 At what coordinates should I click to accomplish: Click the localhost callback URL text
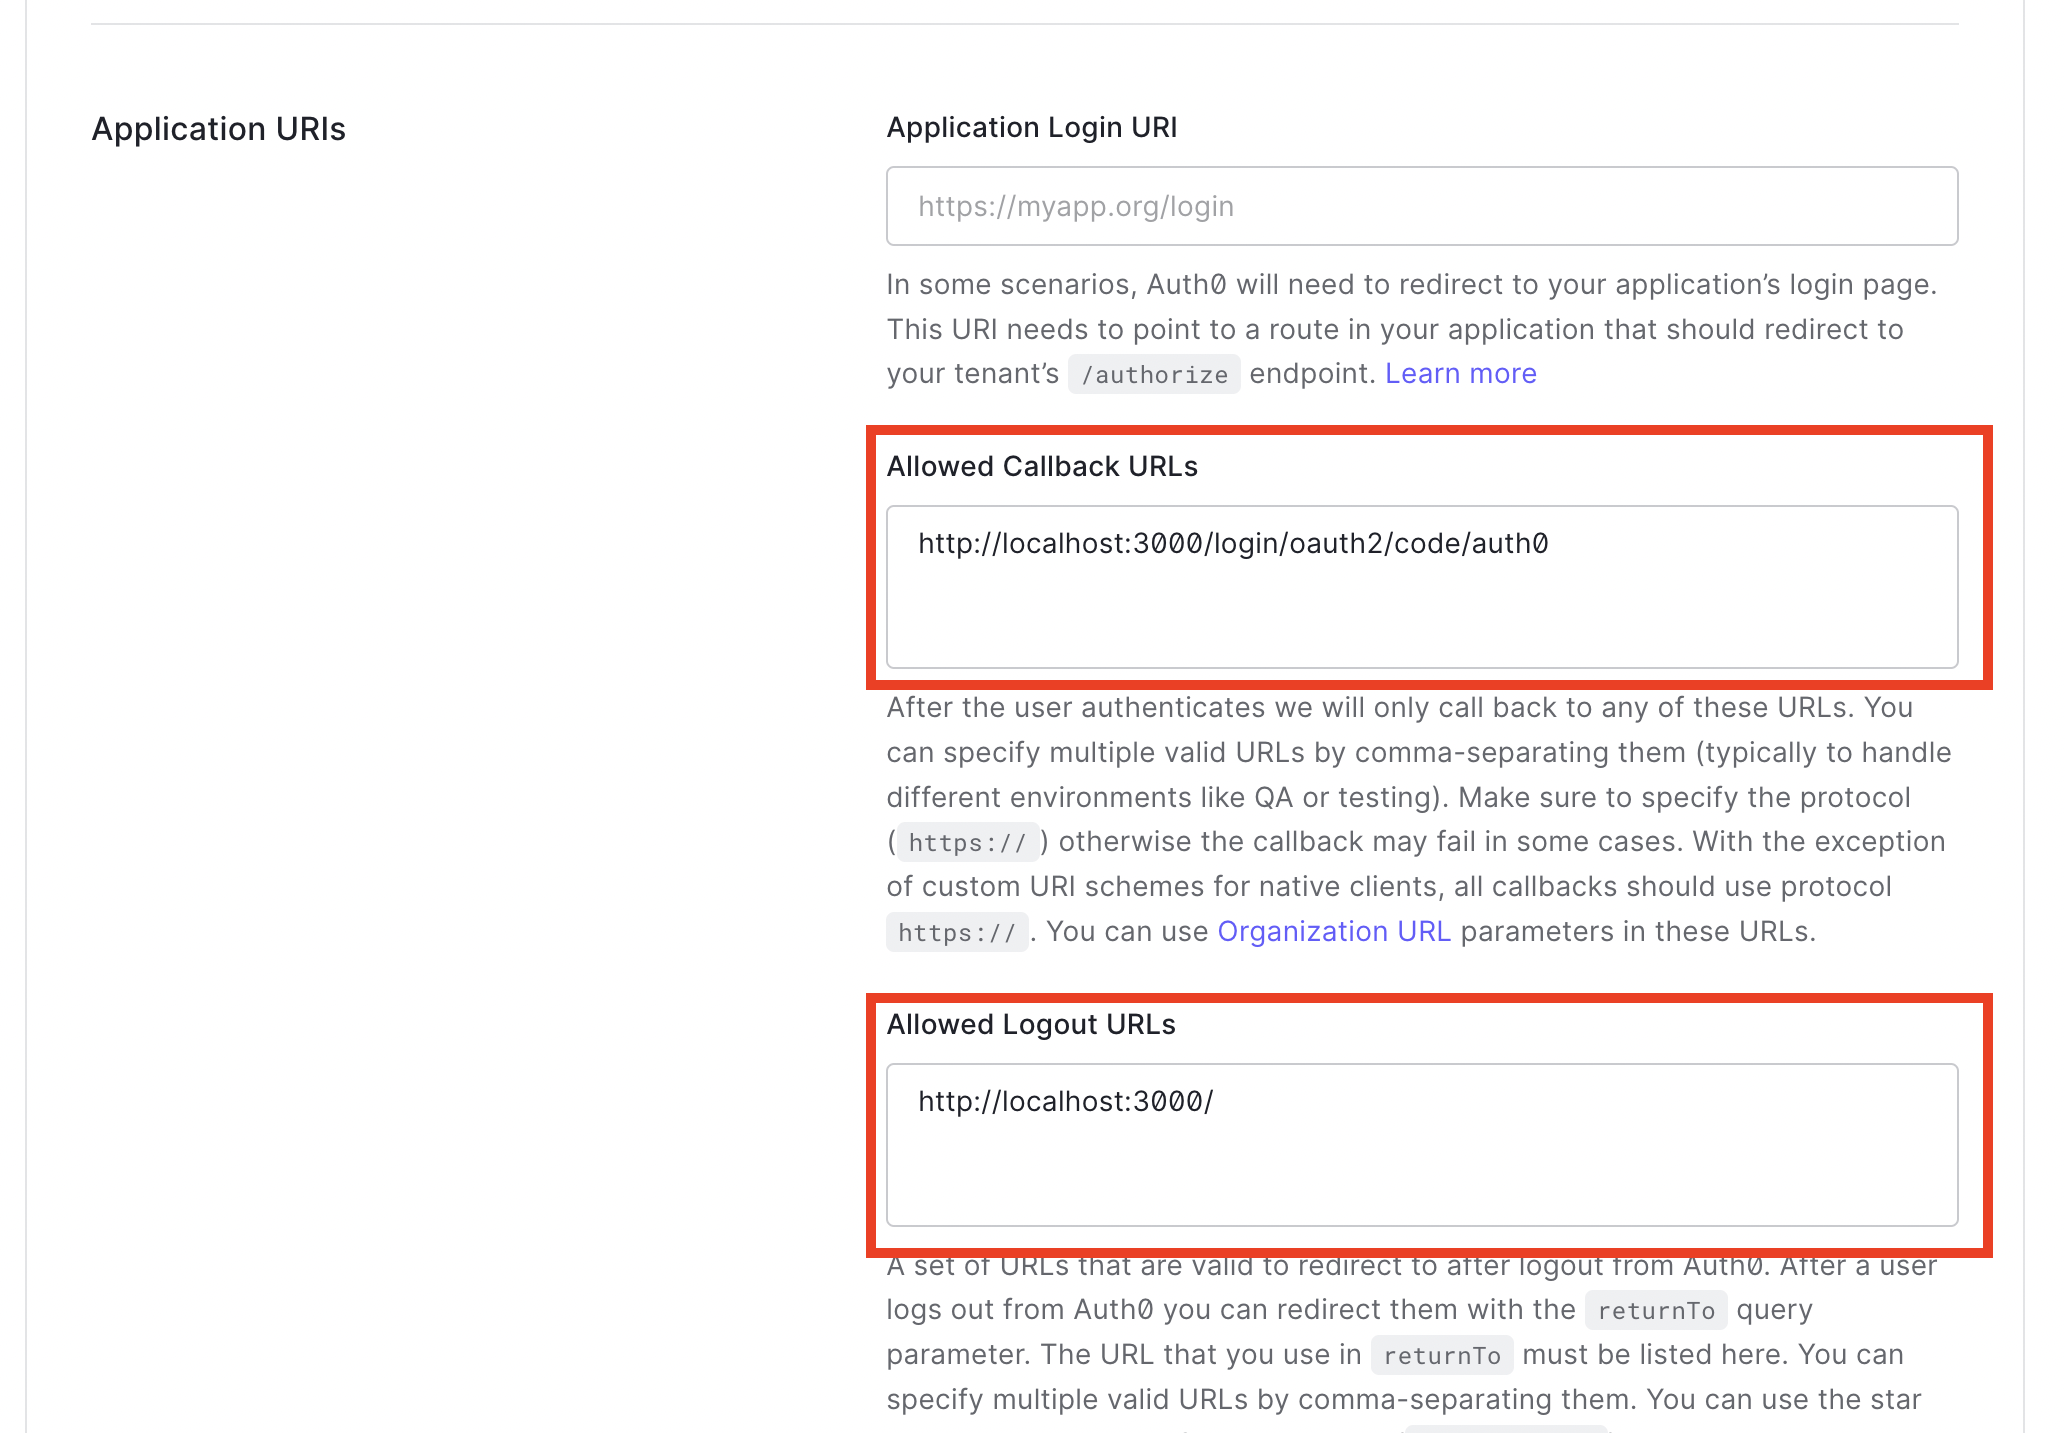[1233, 543]
